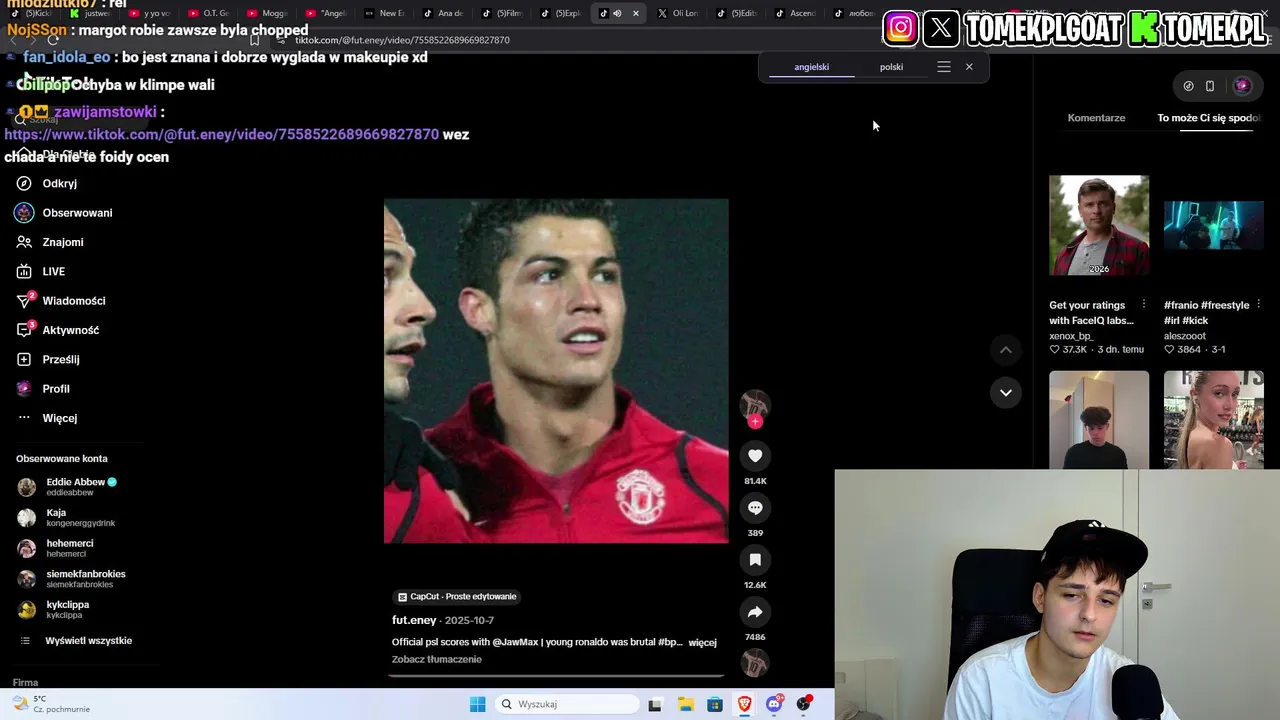Open translate popup hamburger menu
The height and width of the screenshot is (720, 1280).
click(944, 67)
